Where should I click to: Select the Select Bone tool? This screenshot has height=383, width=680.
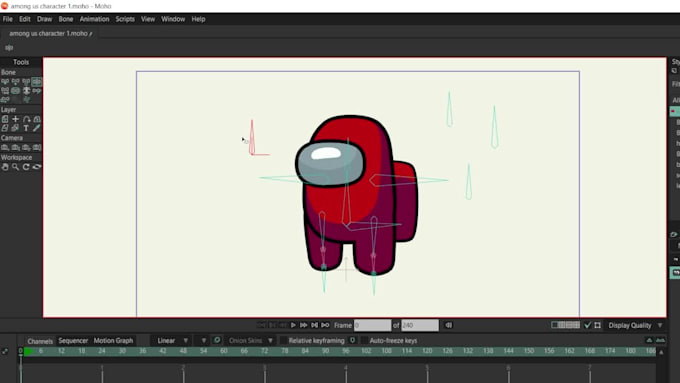pos(5,81)
